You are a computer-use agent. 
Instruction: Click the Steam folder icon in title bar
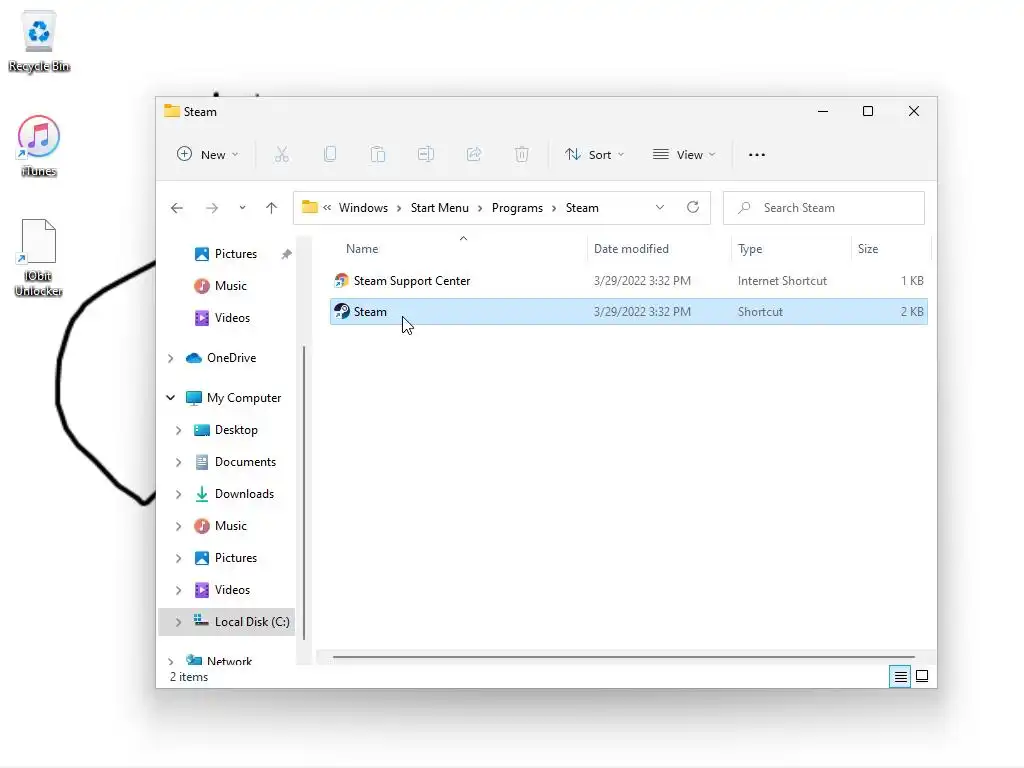coord(172,111)
